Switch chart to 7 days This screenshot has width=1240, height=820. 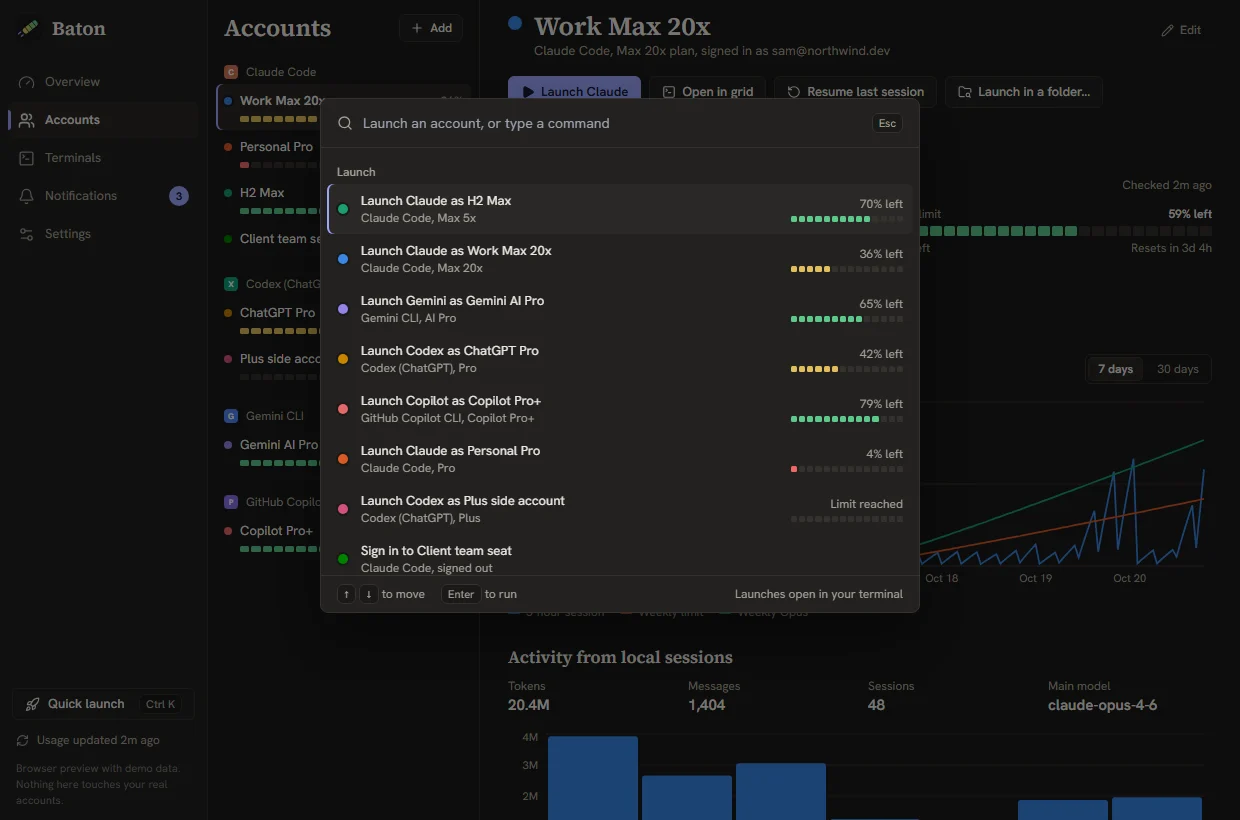pyautogui.click(x=1115, y=369)
